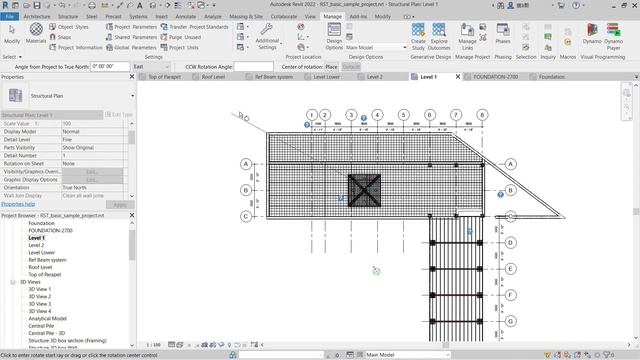Screen dimensions: 640x360
Task: Open Global Parameters
Action: pyautogui.click(x=131, y=47)
